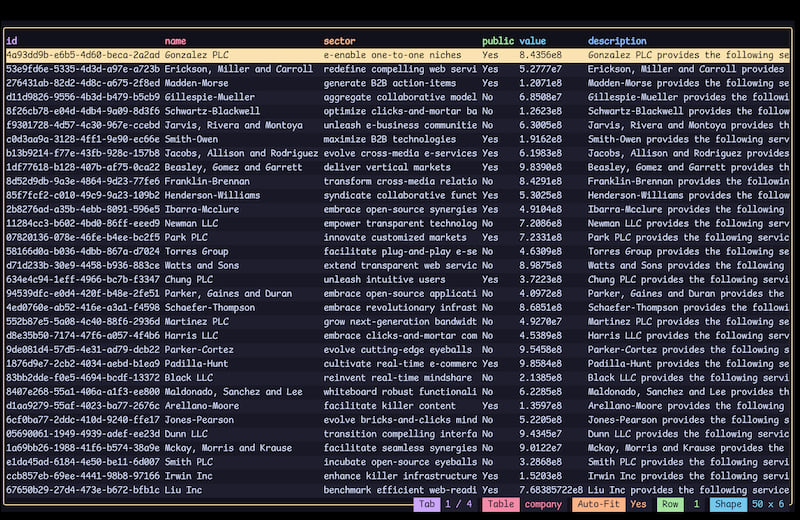Select Parker, Gaines and Duran name cell
The width and height of the screenshot is (800, 520).
228,293
